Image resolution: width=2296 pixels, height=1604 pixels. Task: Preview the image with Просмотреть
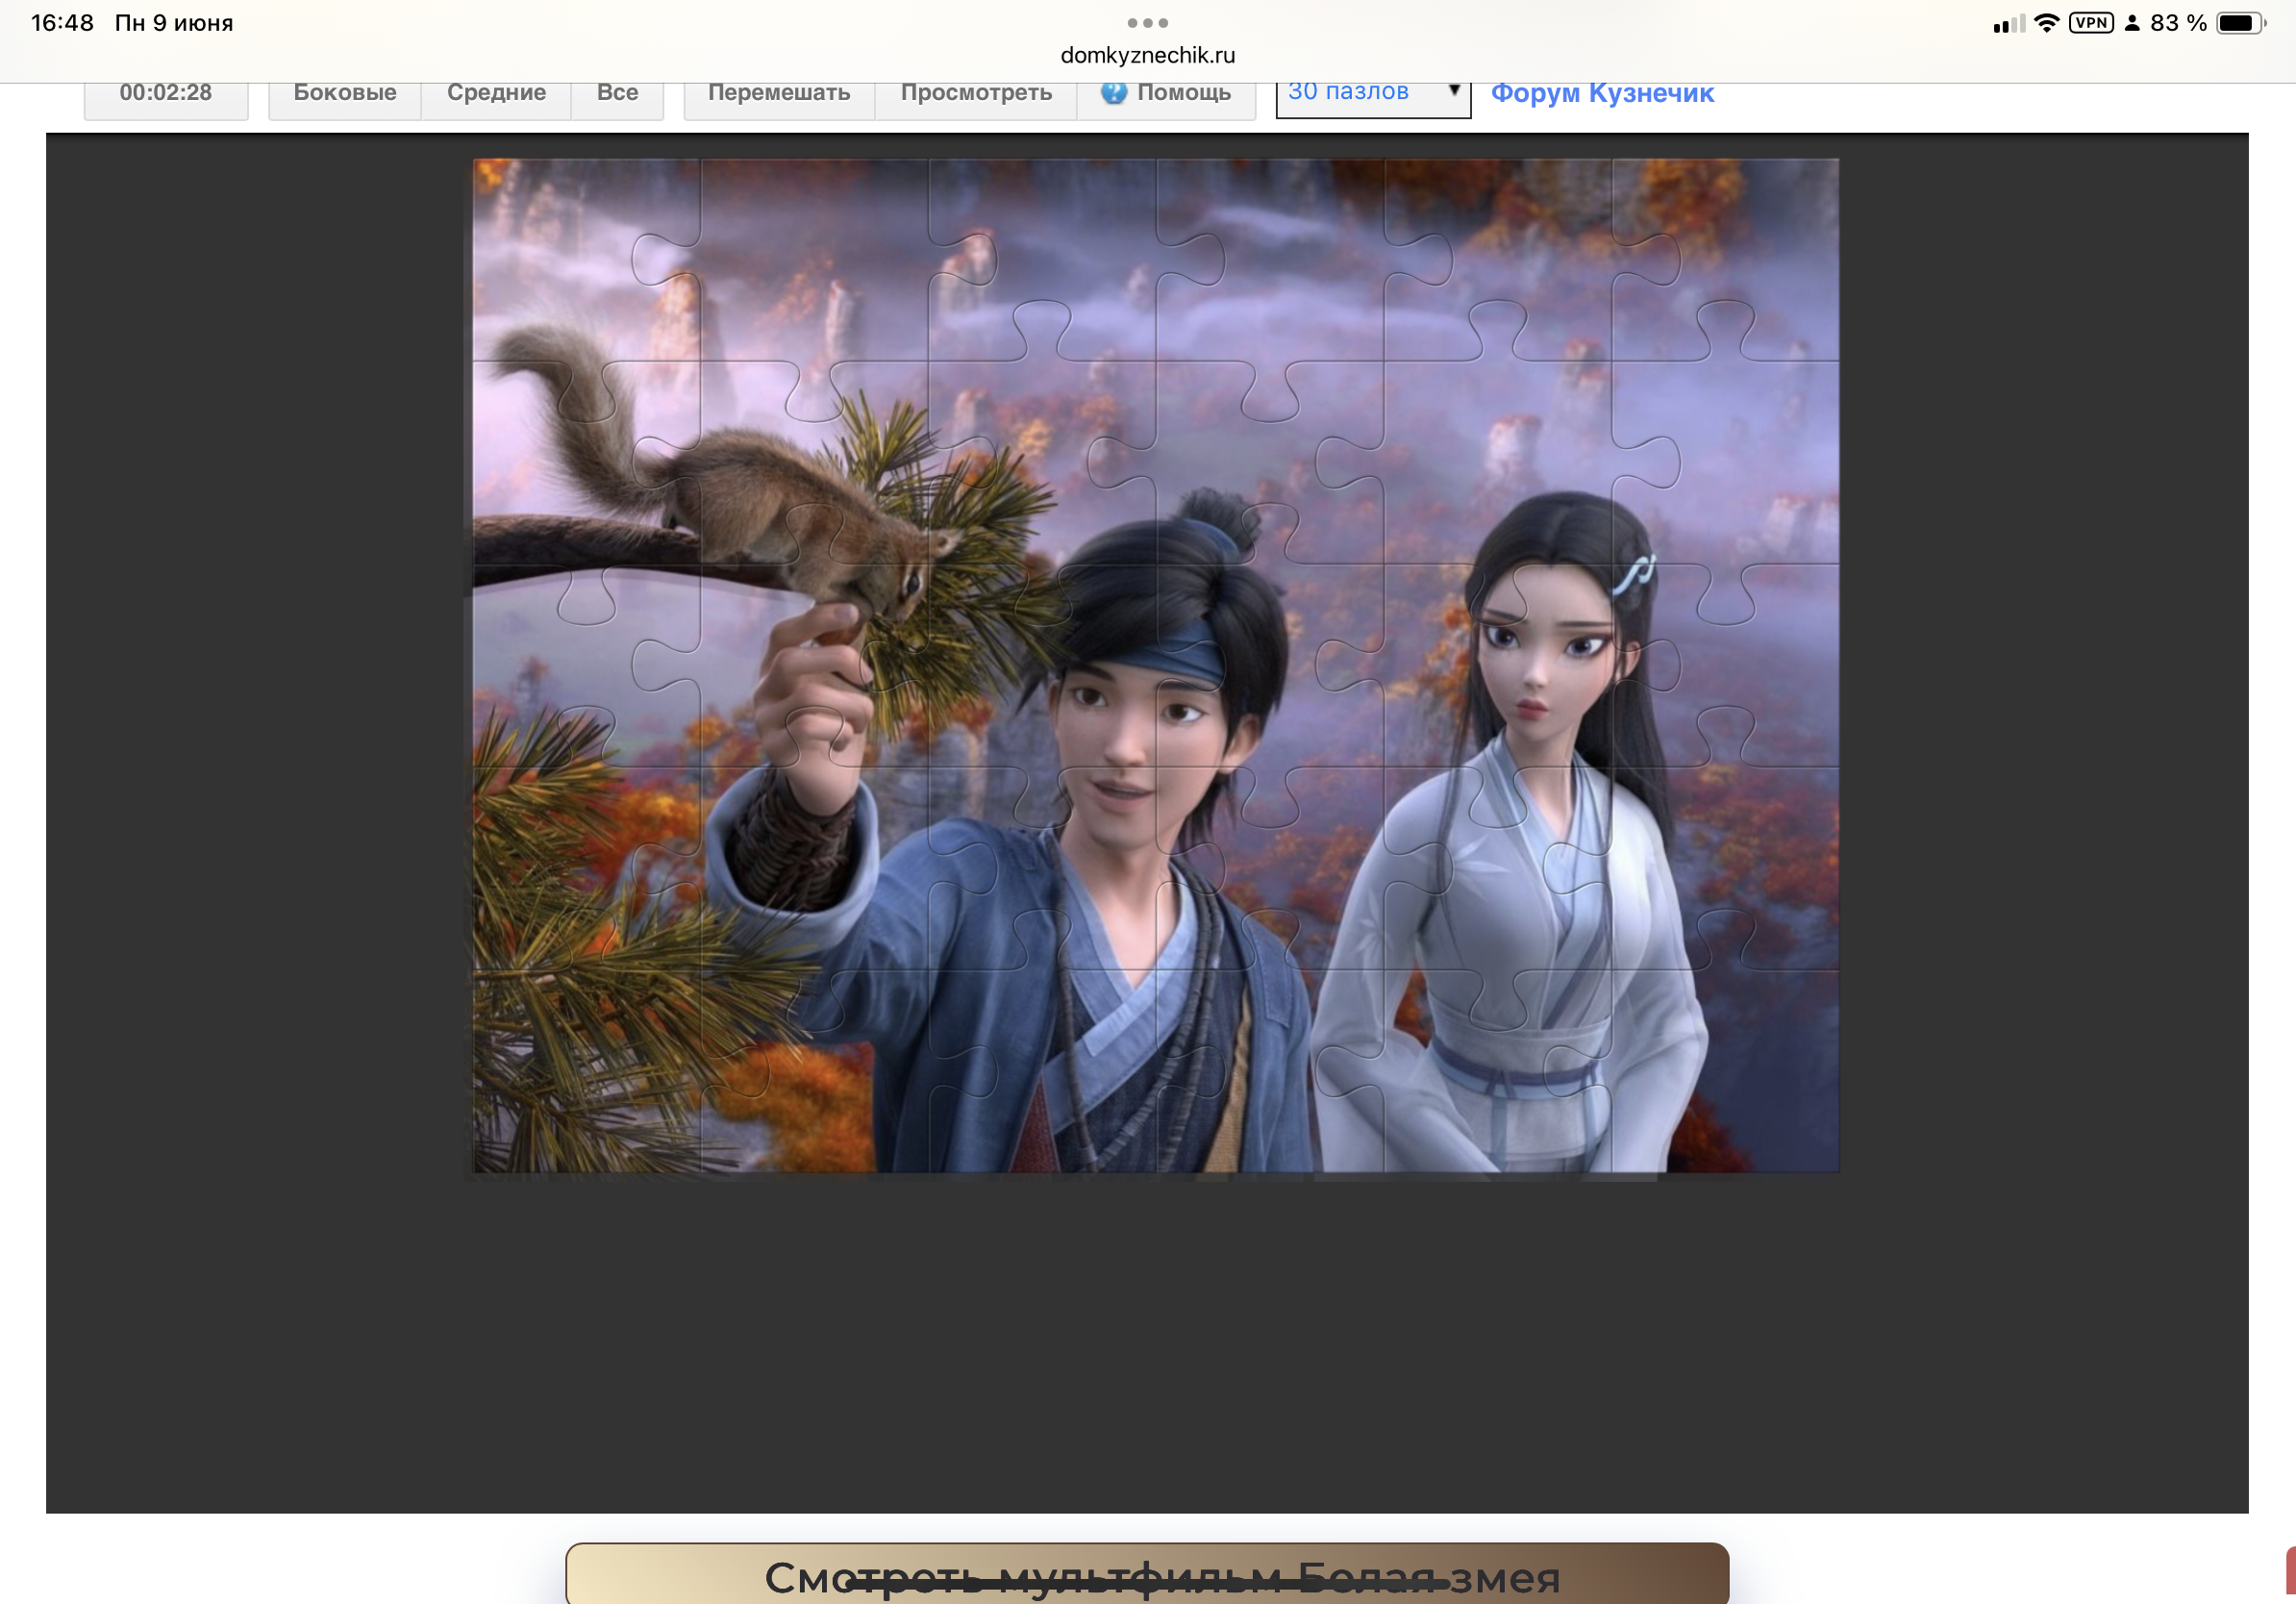click(x=976, y=96)
